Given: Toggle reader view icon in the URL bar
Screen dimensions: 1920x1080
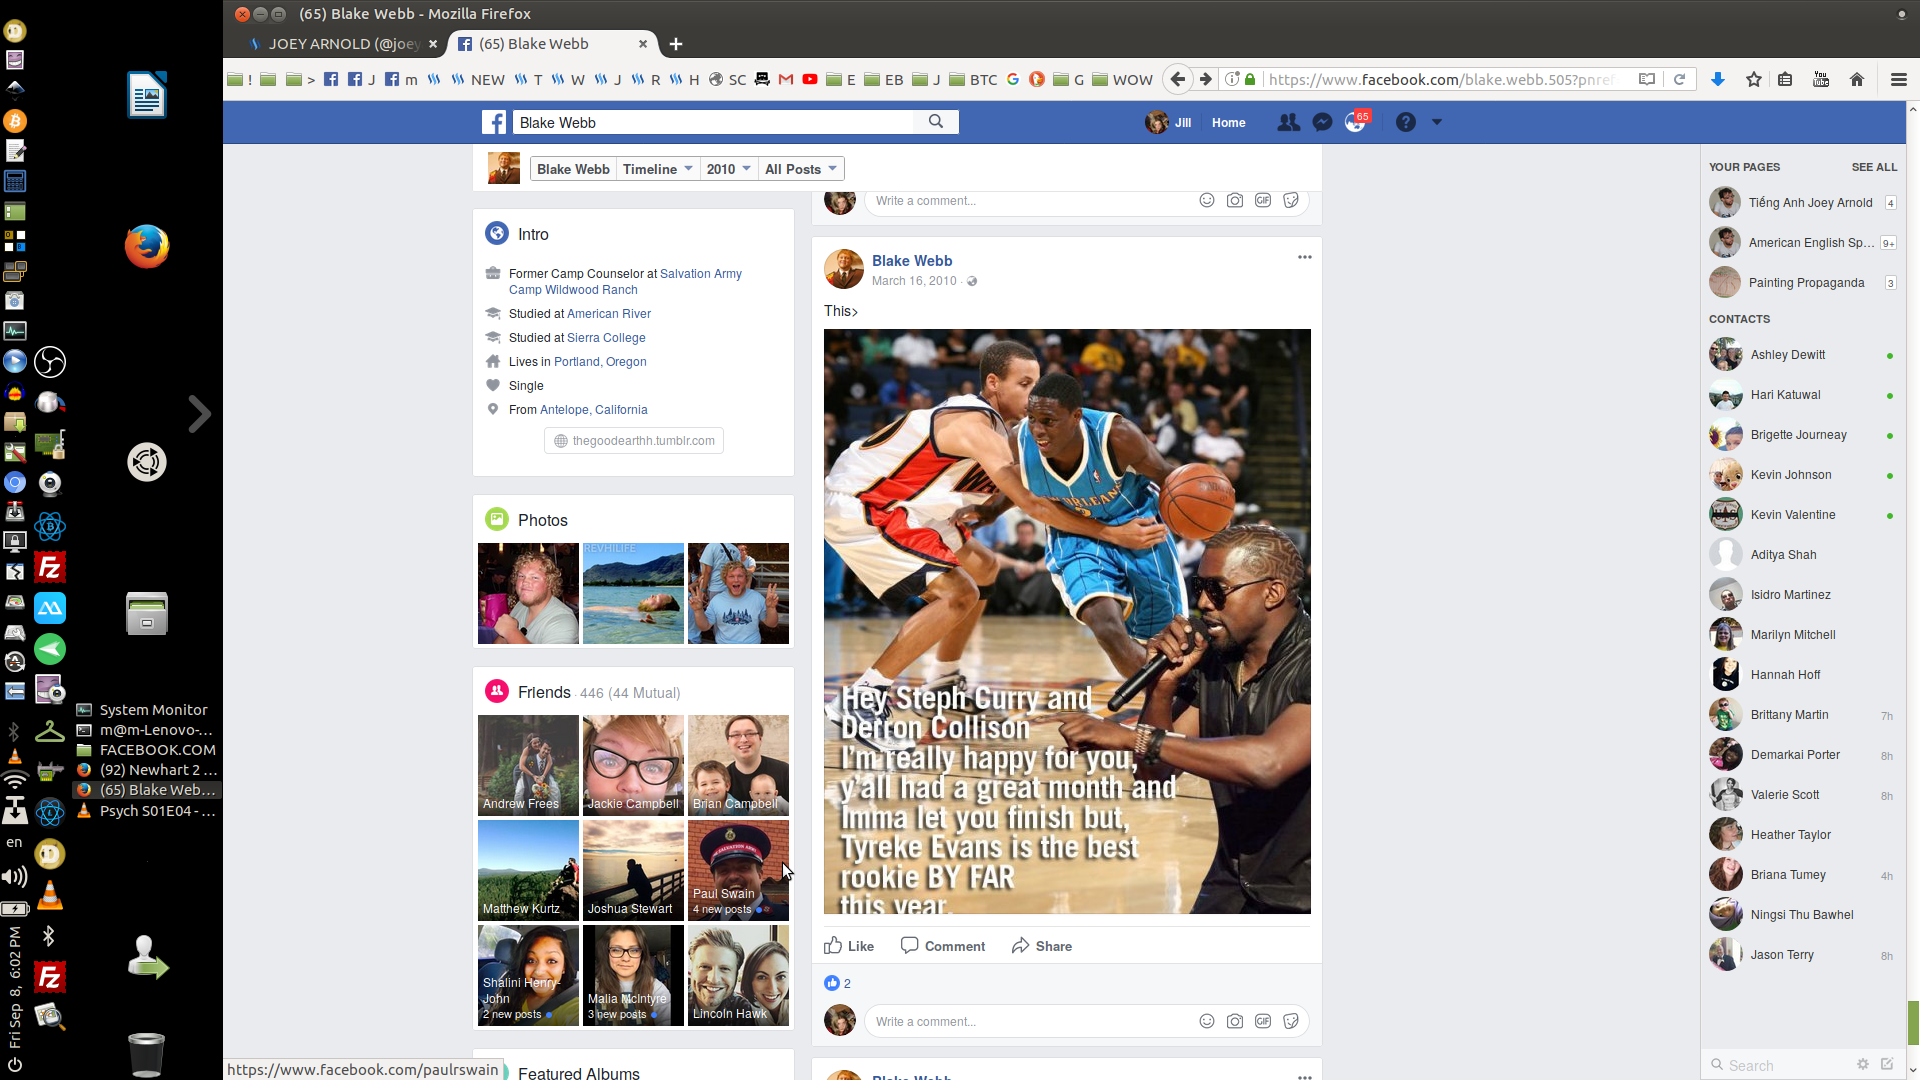Looking at the screenshot, I should click(x=1646, y=79).
